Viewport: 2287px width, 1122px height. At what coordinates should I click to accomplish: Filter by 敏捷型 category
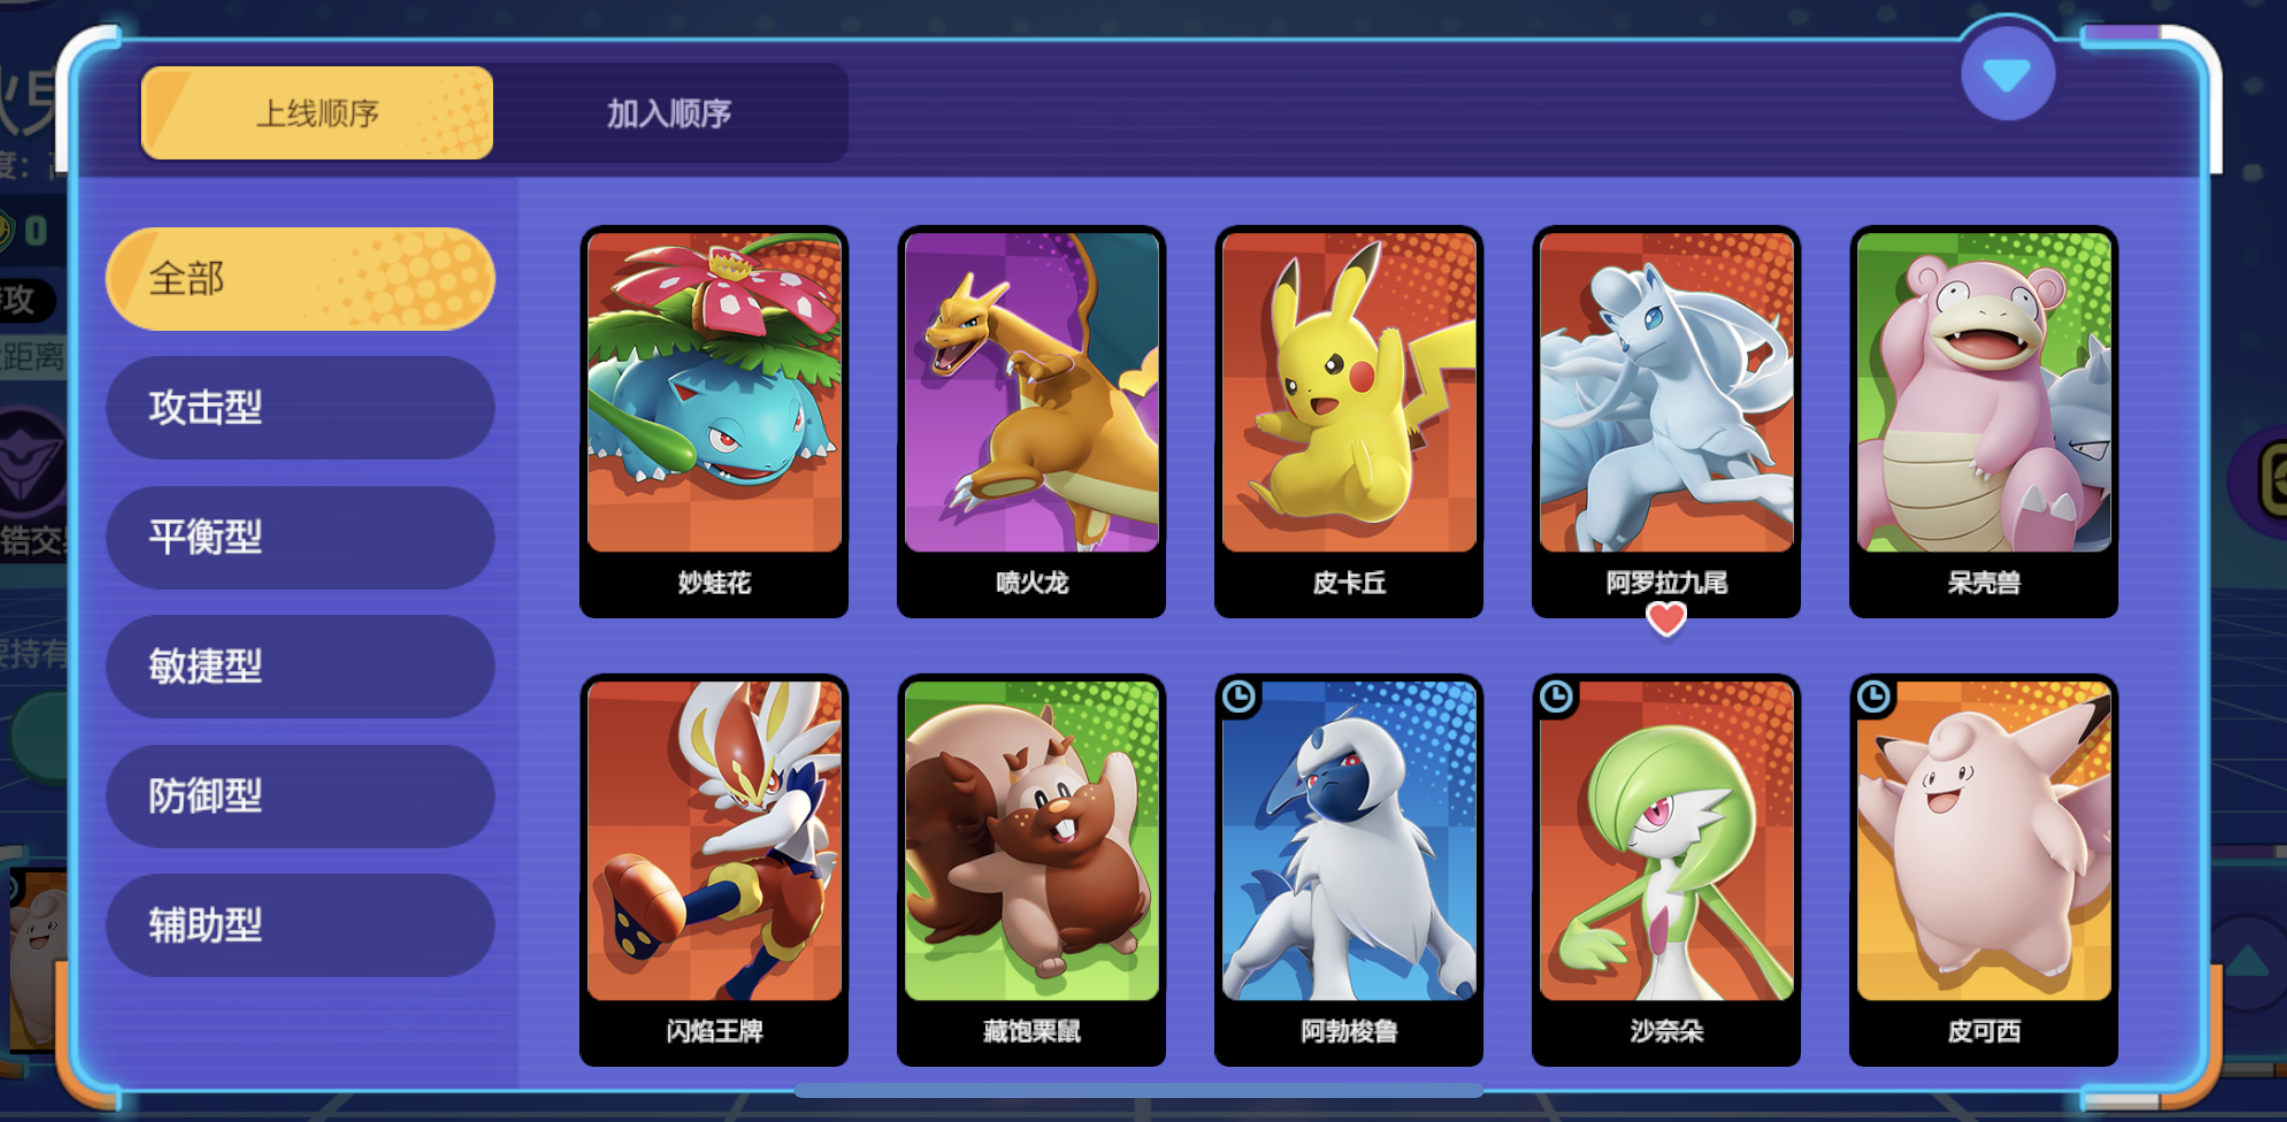300,666
